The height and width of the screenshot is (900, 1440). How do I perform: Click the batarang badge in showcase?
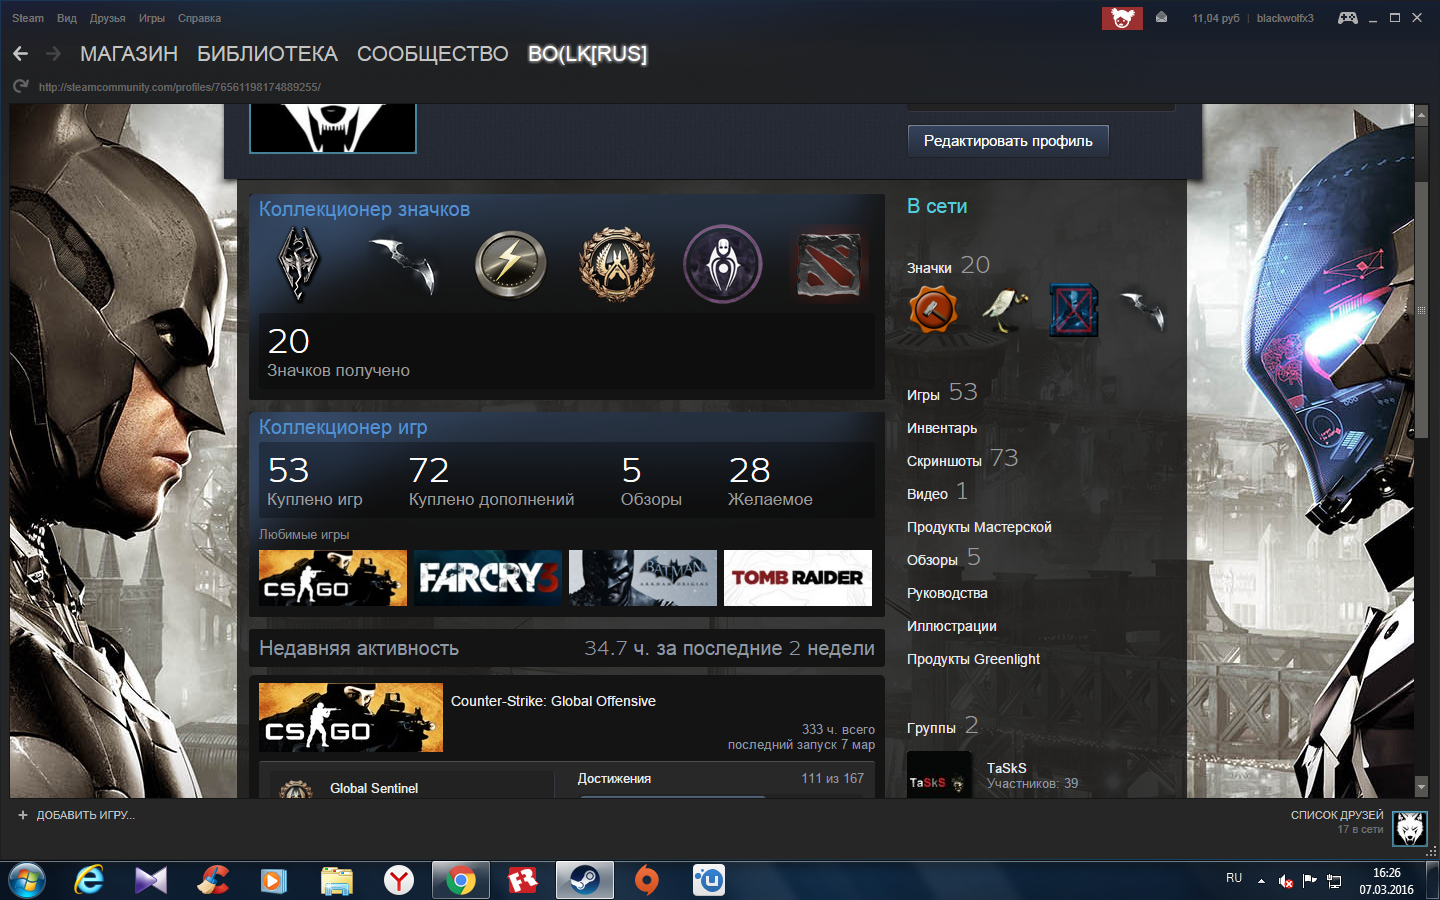404,265
